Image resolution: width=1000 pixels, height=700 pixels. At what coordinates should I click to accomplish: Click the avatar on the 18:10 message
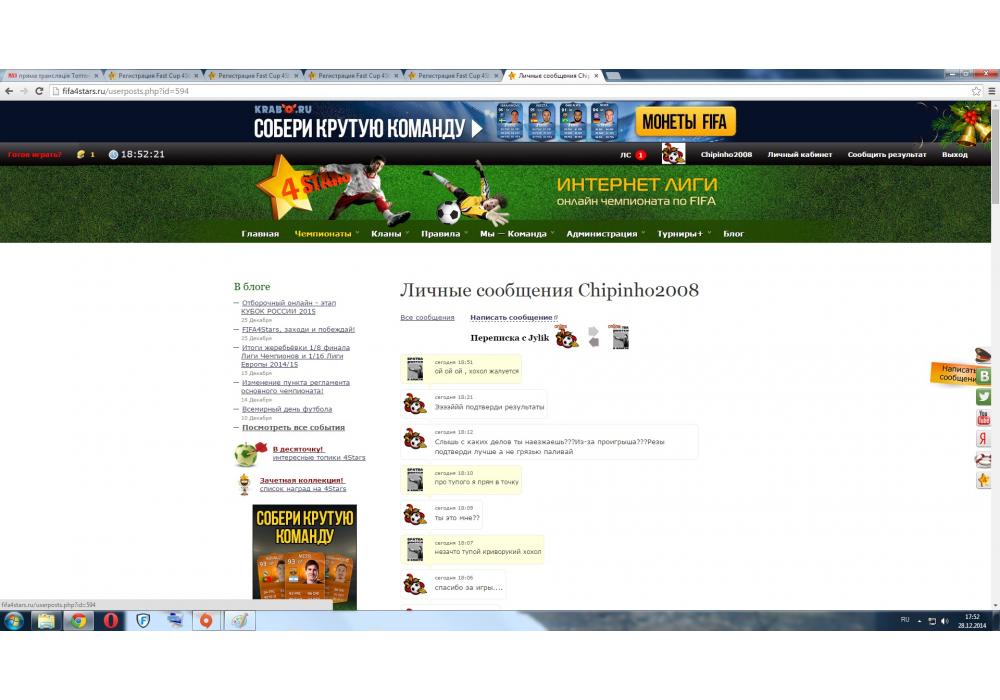click(415, 479)
